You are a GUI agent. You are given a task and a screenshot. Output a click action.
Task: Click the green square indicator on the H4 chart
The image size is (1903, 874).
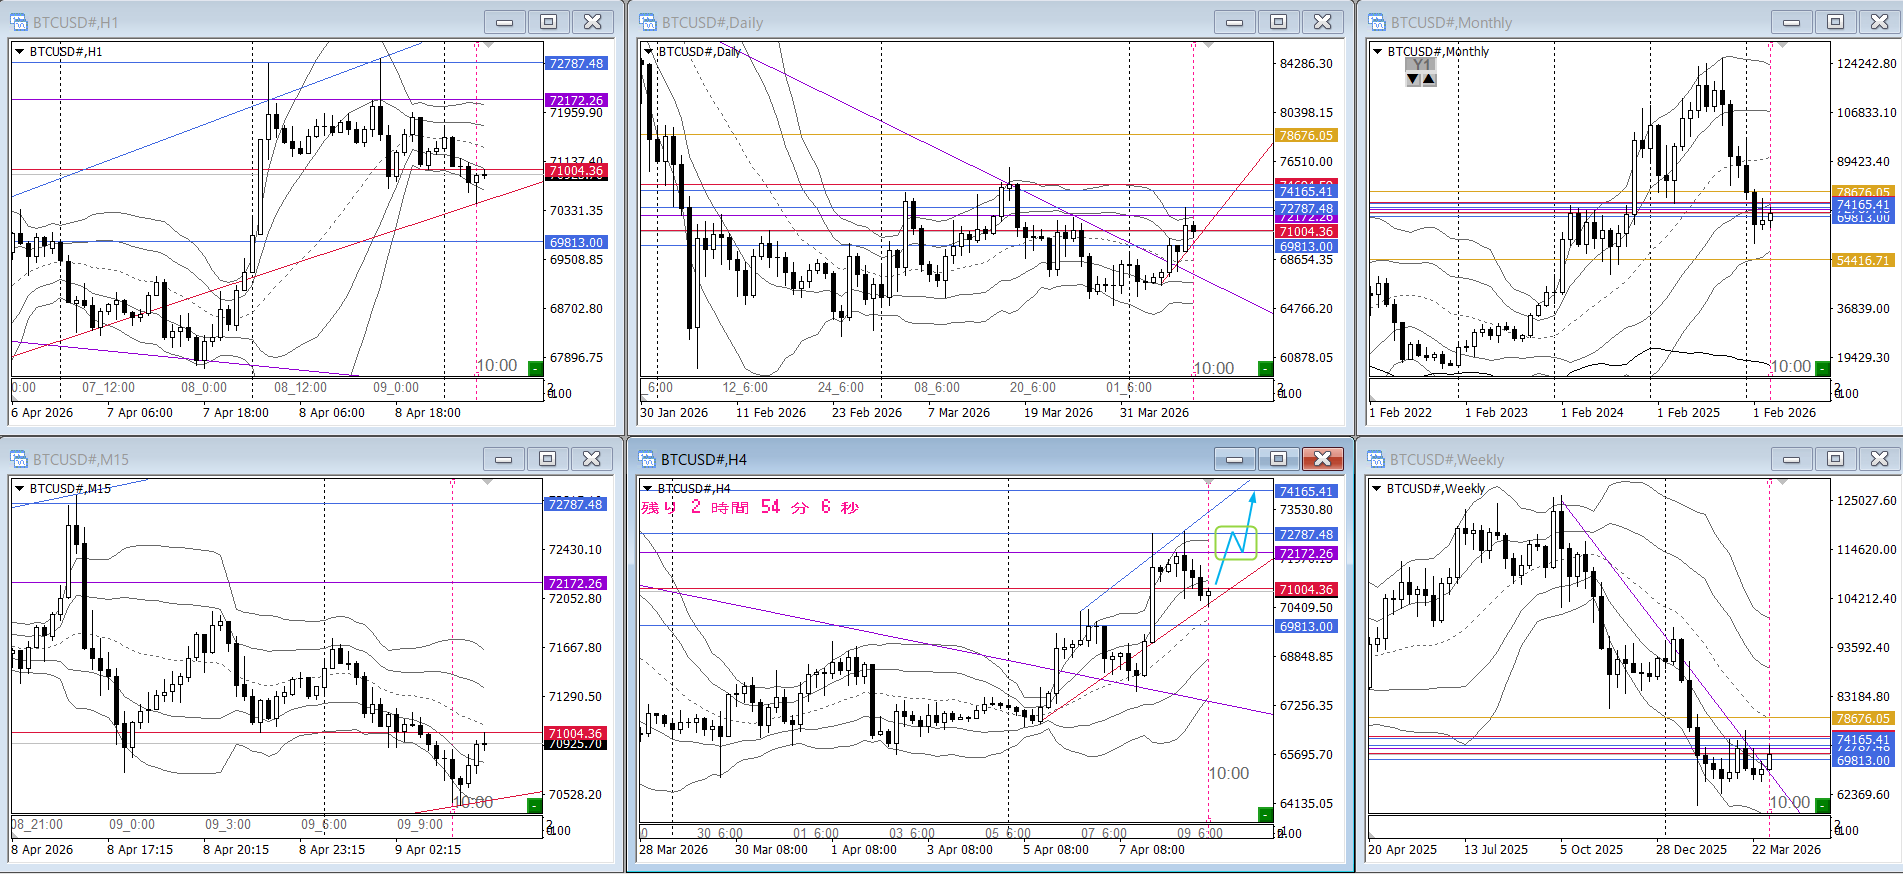1265,814
